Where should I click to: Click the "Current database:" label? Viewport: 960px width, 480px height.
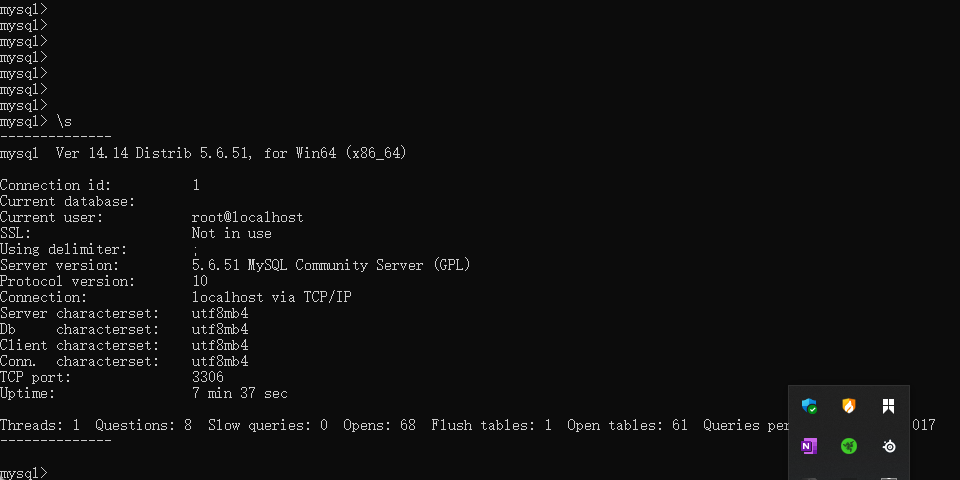pos(67,201)
